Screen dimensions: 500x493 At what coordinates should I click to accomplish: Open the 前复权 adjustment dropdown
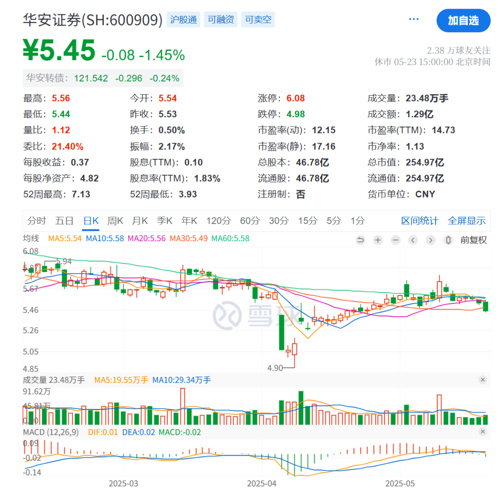474,240
